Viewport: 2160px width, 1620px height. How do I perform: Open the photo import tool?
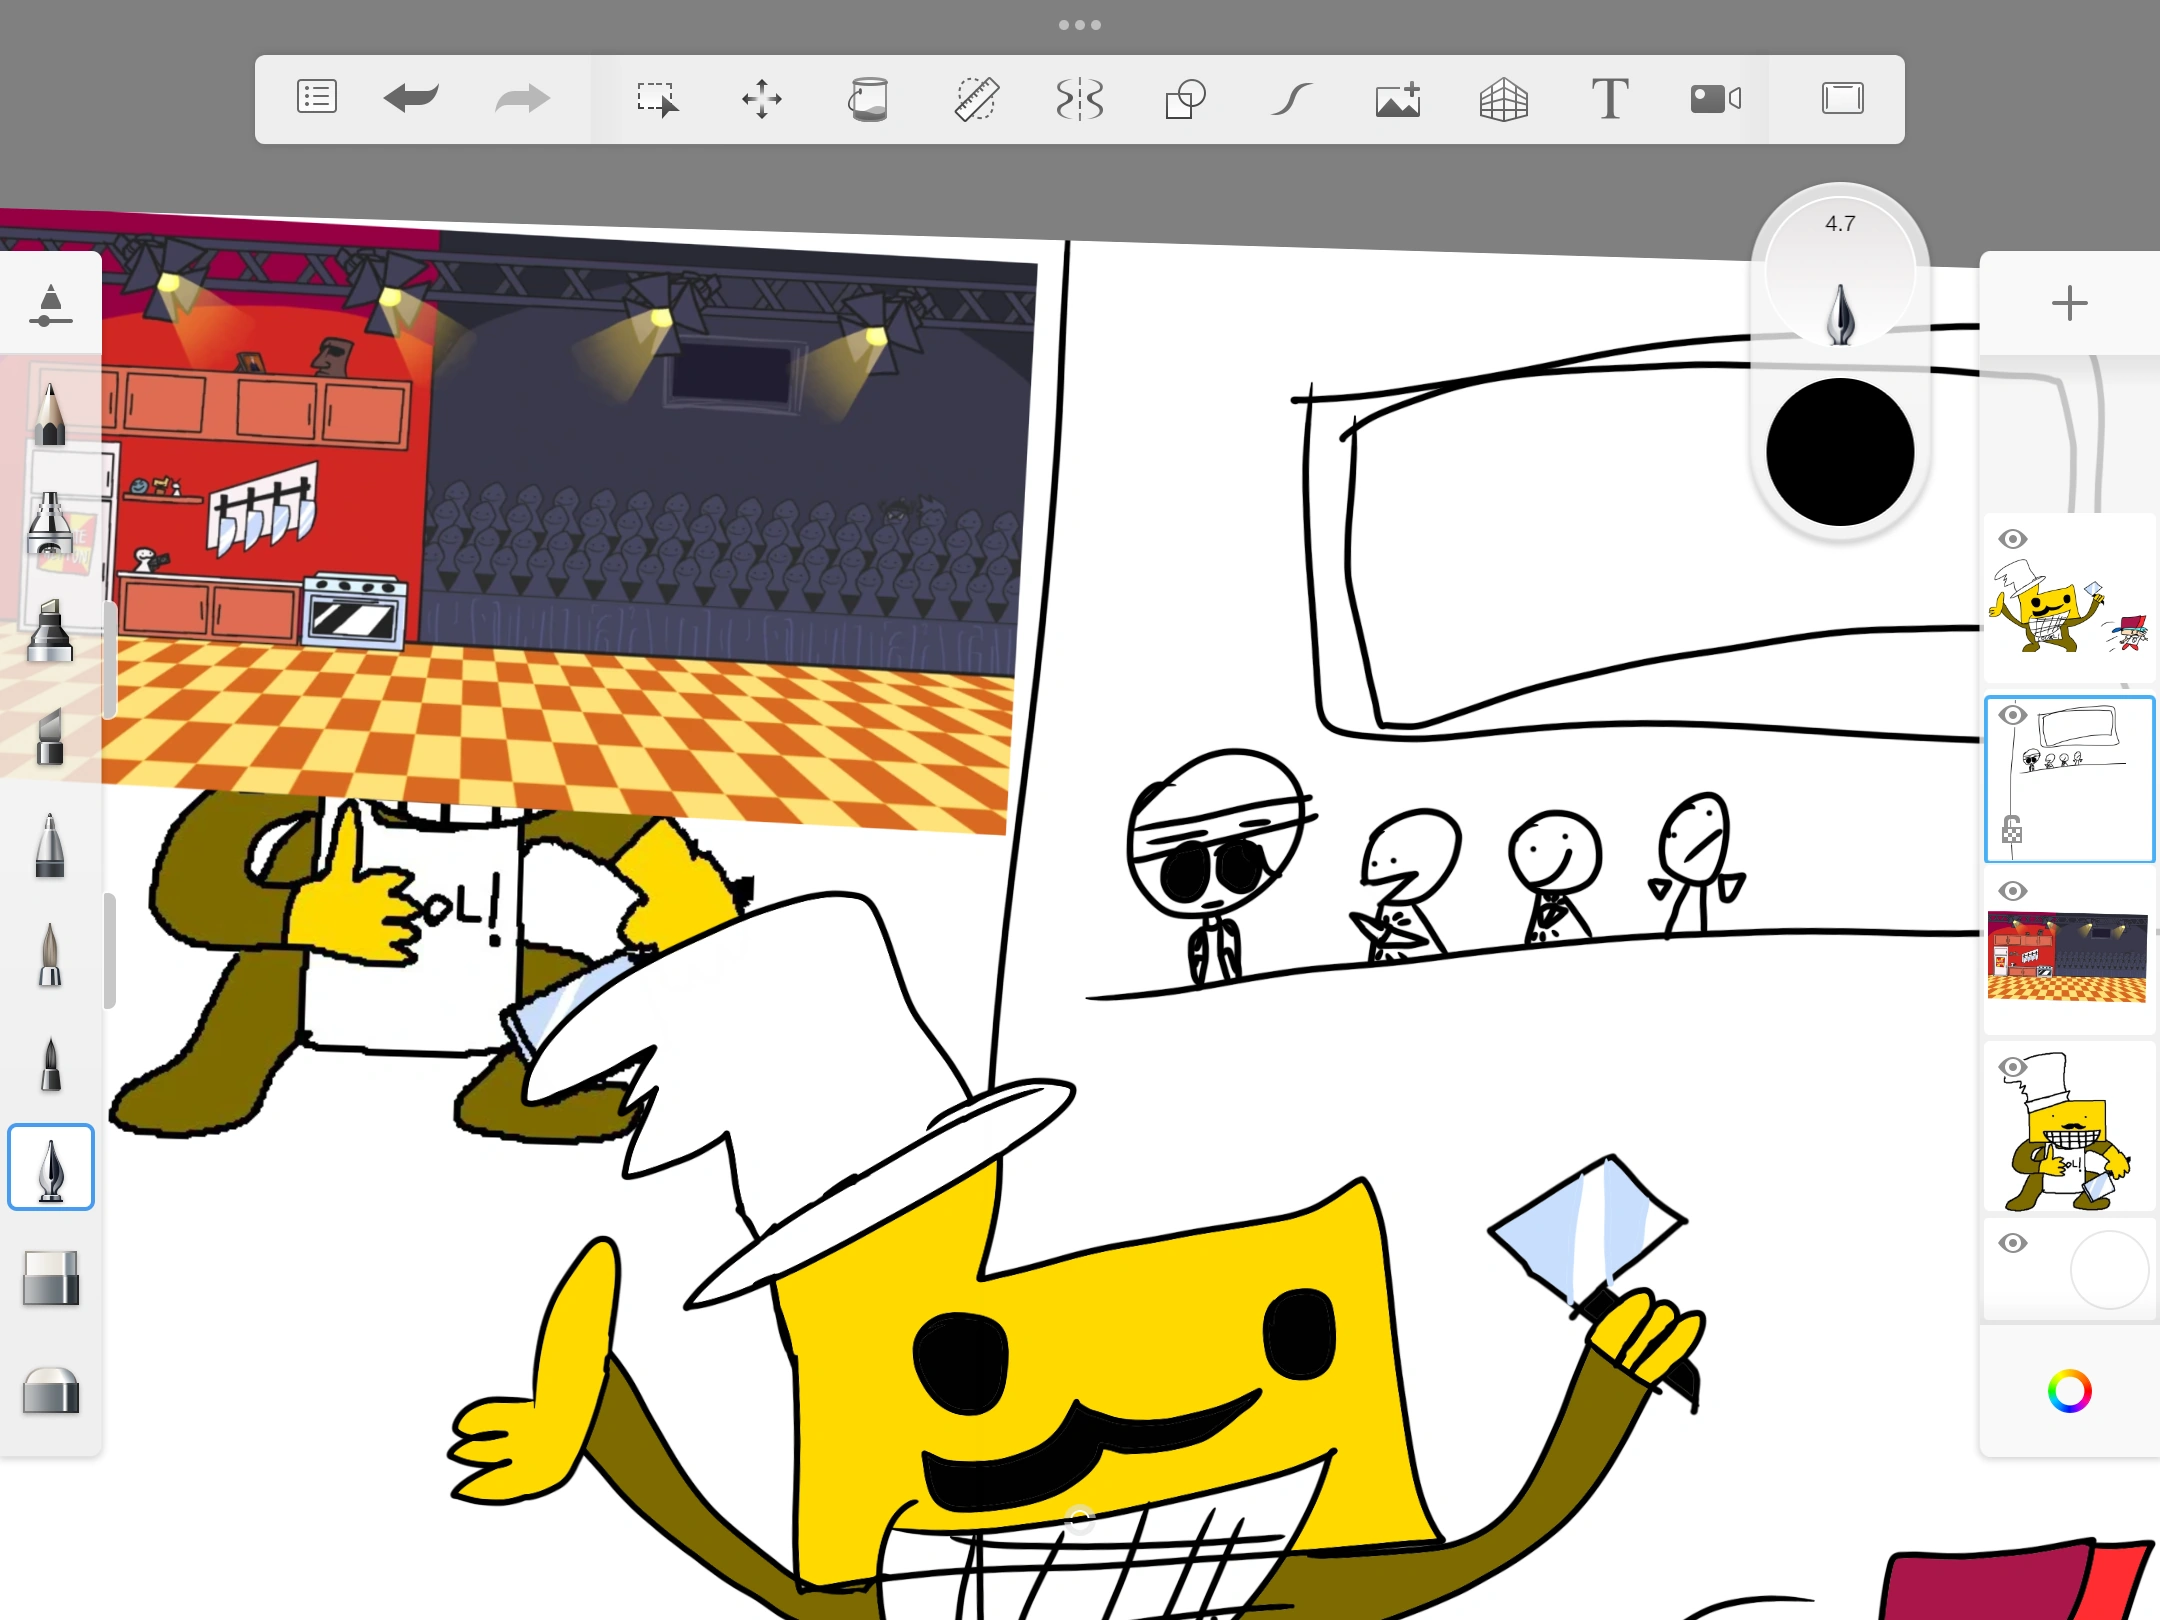[x=1397, y=99]
